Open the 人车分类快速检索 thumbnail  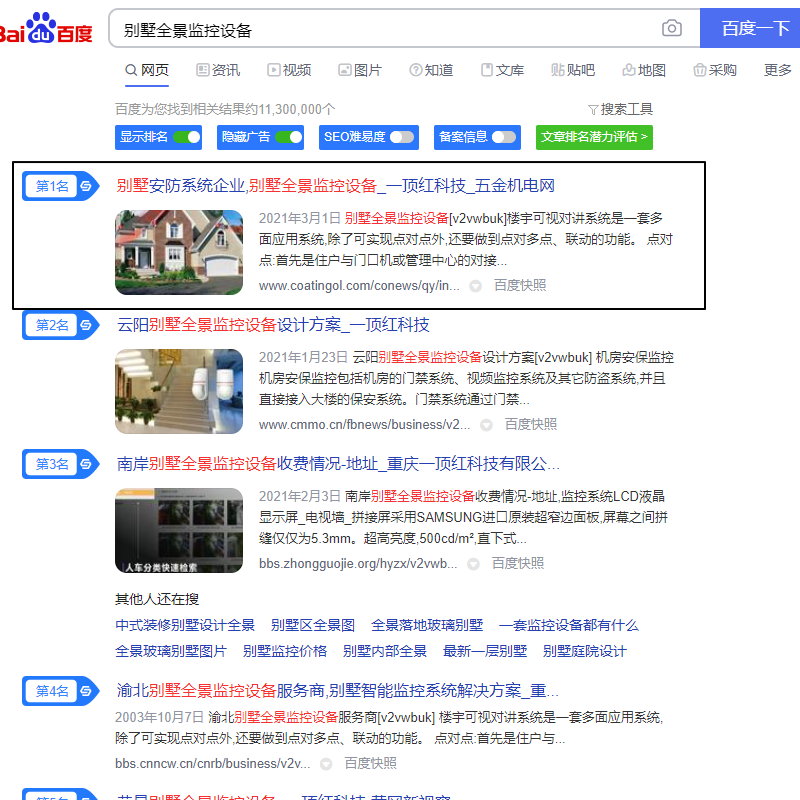179,531
